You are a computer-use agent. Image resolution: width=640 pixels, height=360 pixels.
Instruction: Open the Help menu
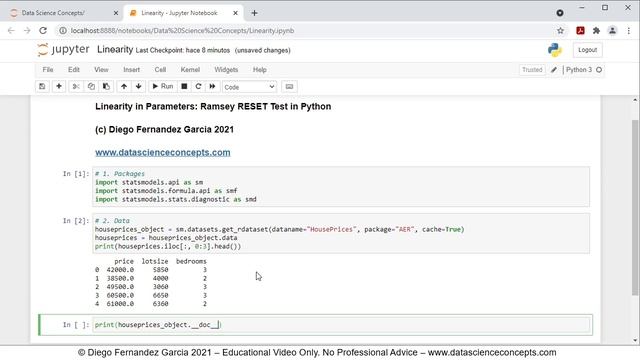260,70
